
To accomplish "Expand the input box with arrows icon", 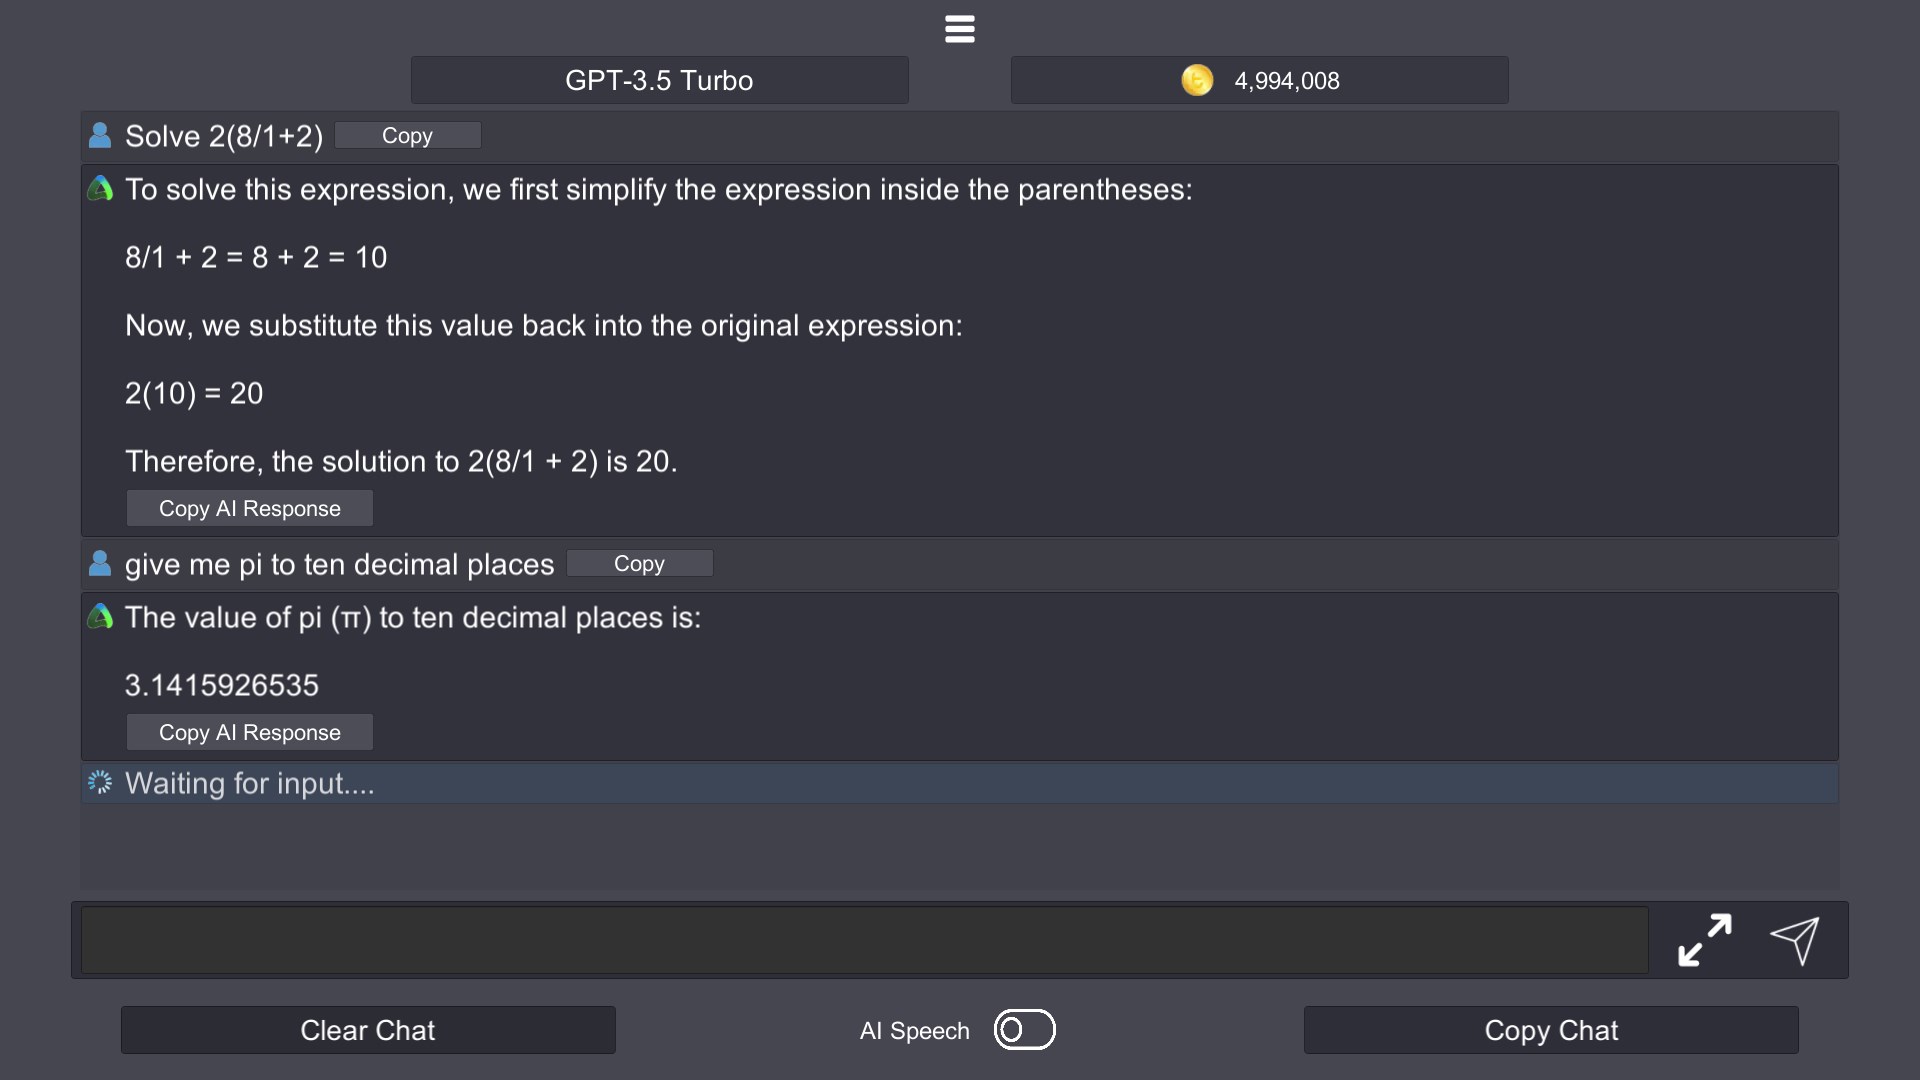I will coord(1704,941).
